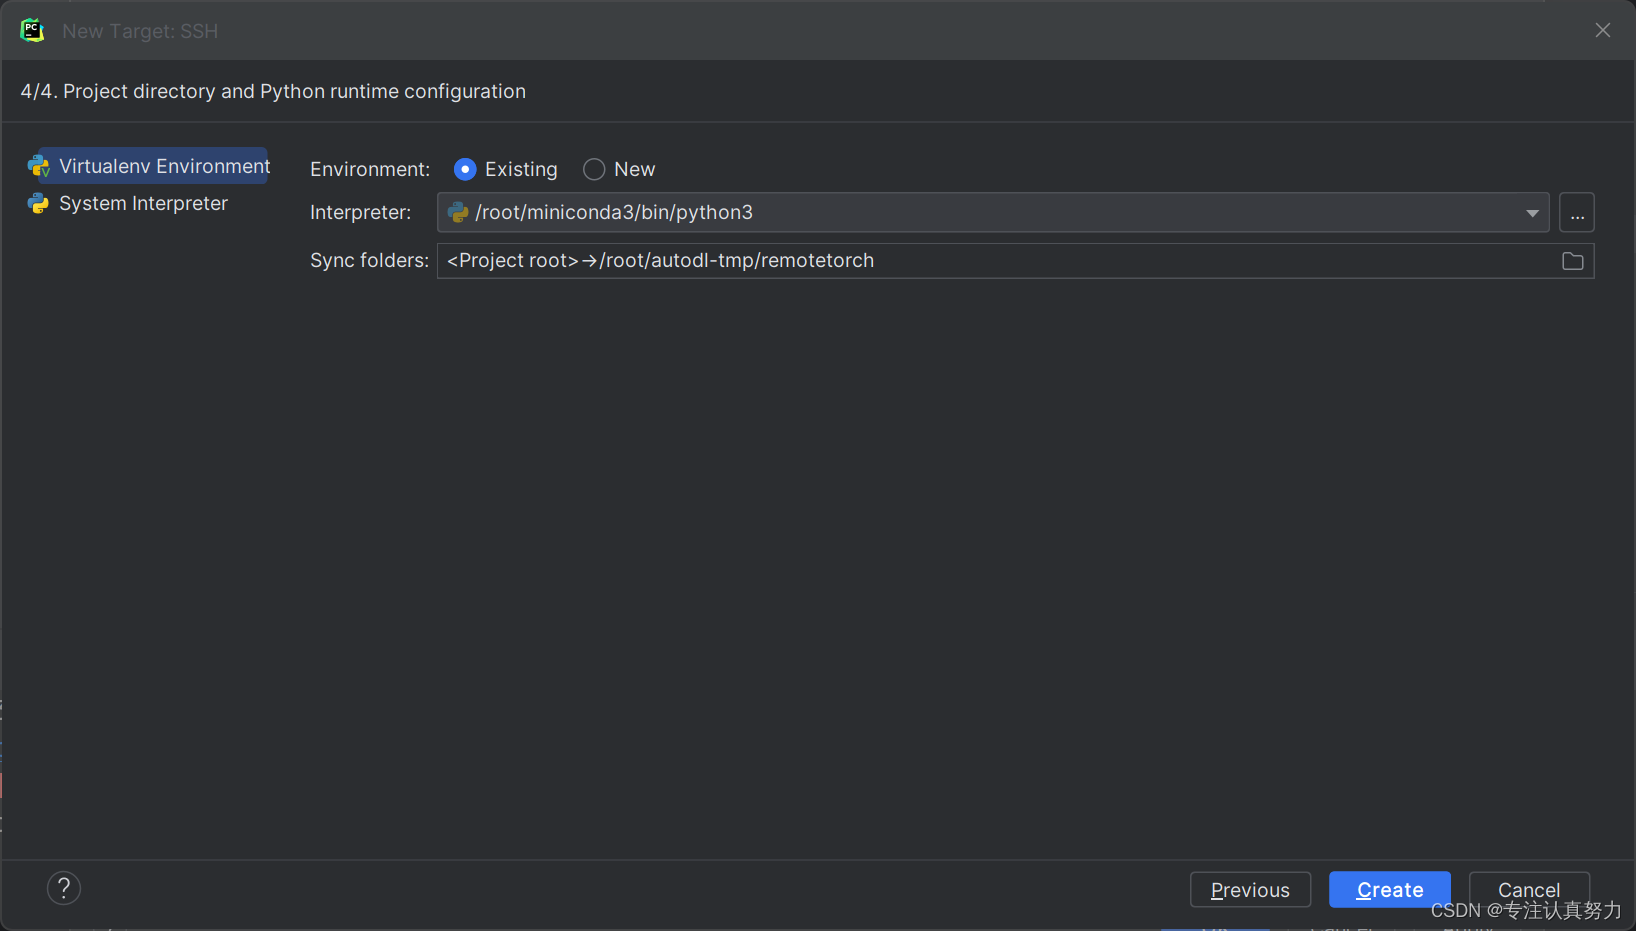Open the help question mark button
Image resolution: width=1636 pixels, height=931 pixels.
pos(64,888)
